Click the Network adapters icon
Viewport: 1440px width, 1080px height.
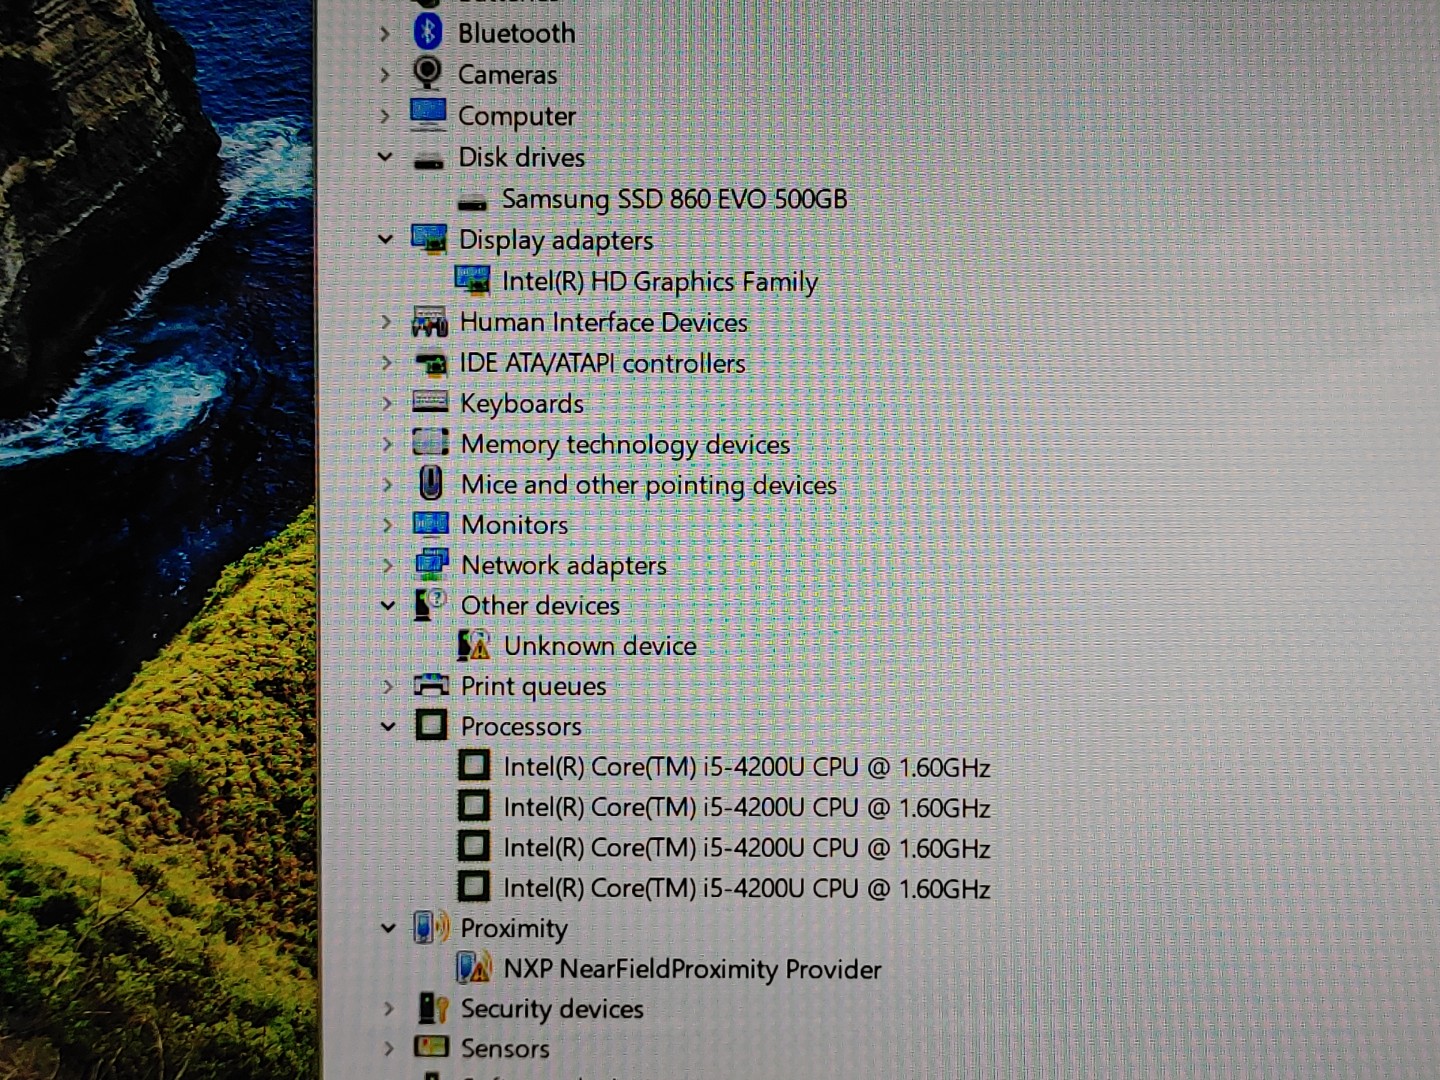click(x=431, y=565)
